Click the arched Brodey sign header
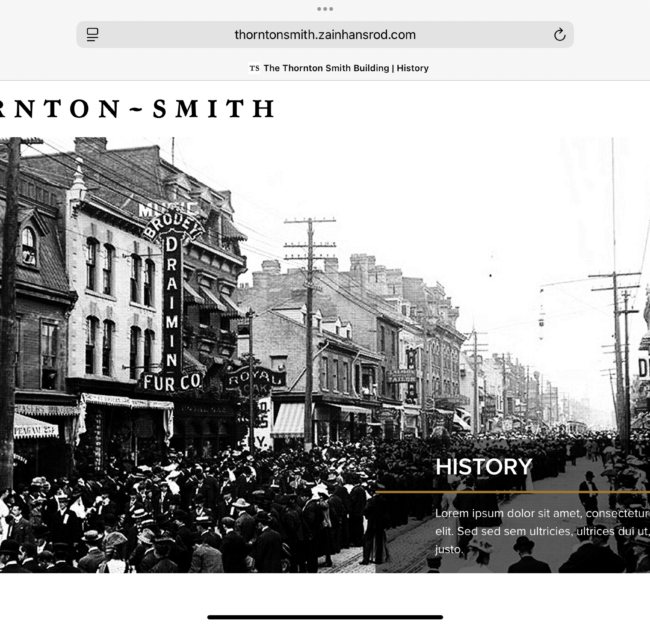This screenshot has height=625, width=650. click(x=173, y=226)
